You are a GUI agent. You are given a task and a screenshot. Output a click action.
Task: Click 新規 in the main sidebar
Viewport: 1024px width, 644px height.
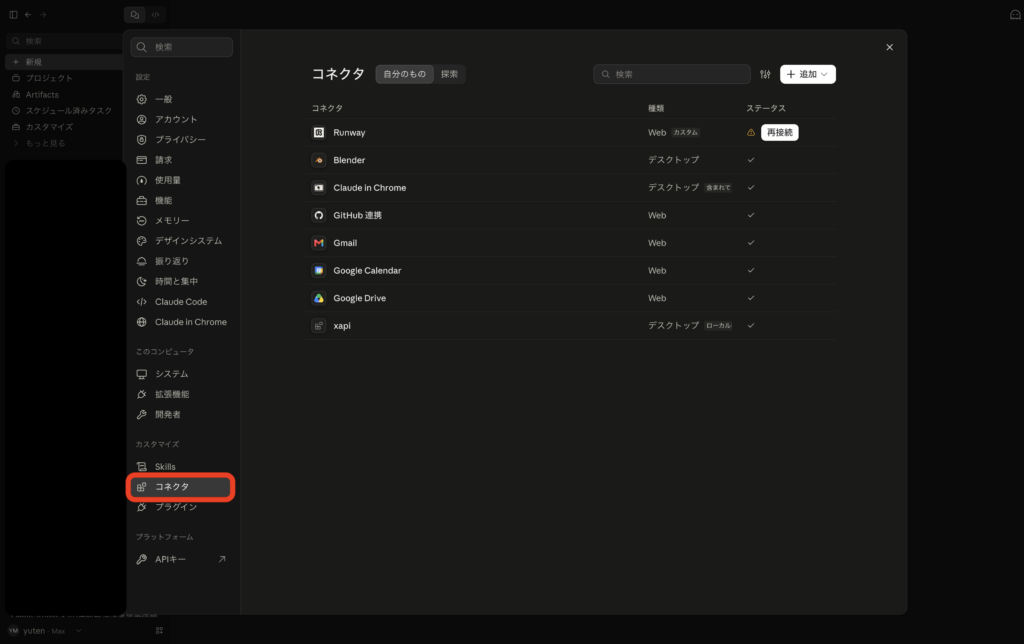click(x=64, y=62)
